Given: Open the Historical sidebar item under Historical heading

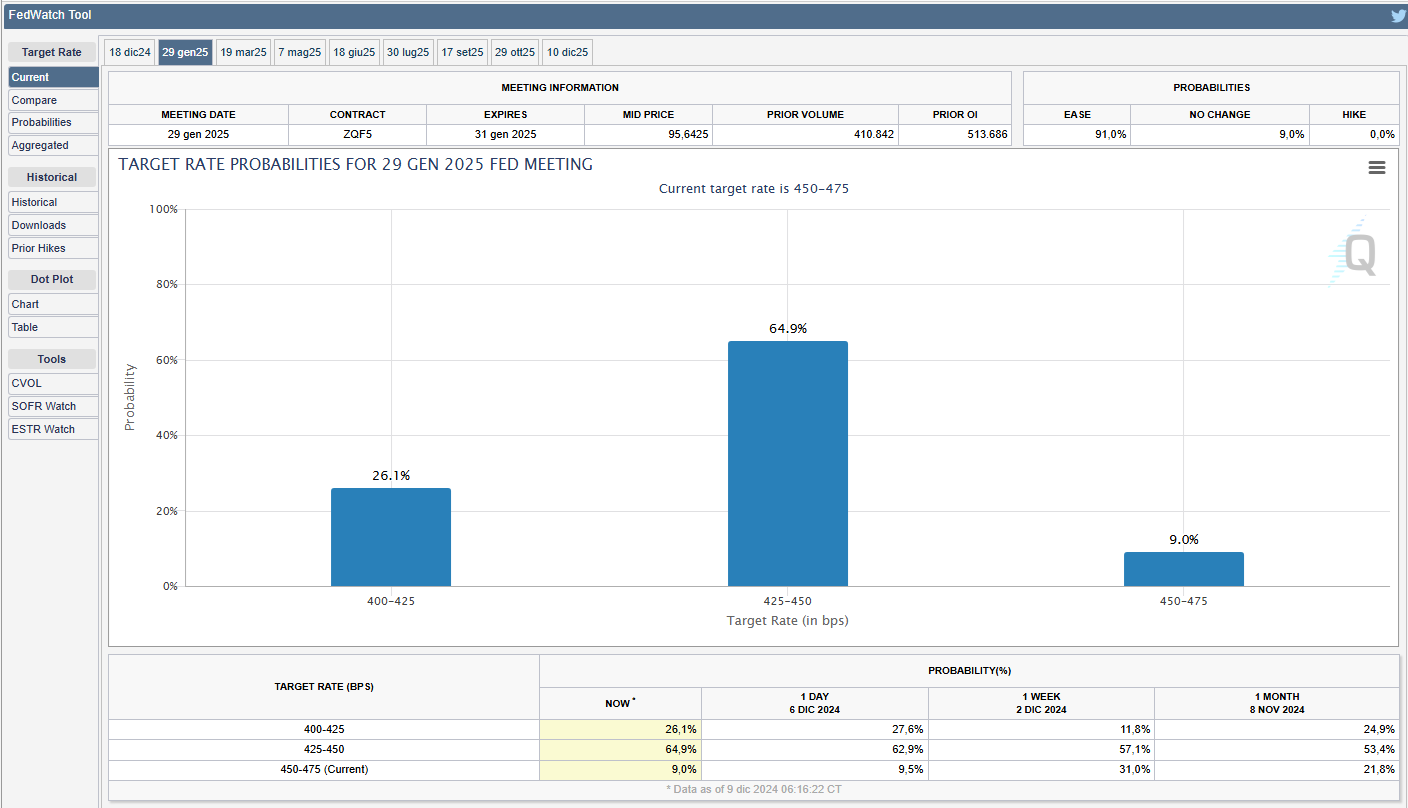Looking at the screenshot, I should tap(54, 202).
